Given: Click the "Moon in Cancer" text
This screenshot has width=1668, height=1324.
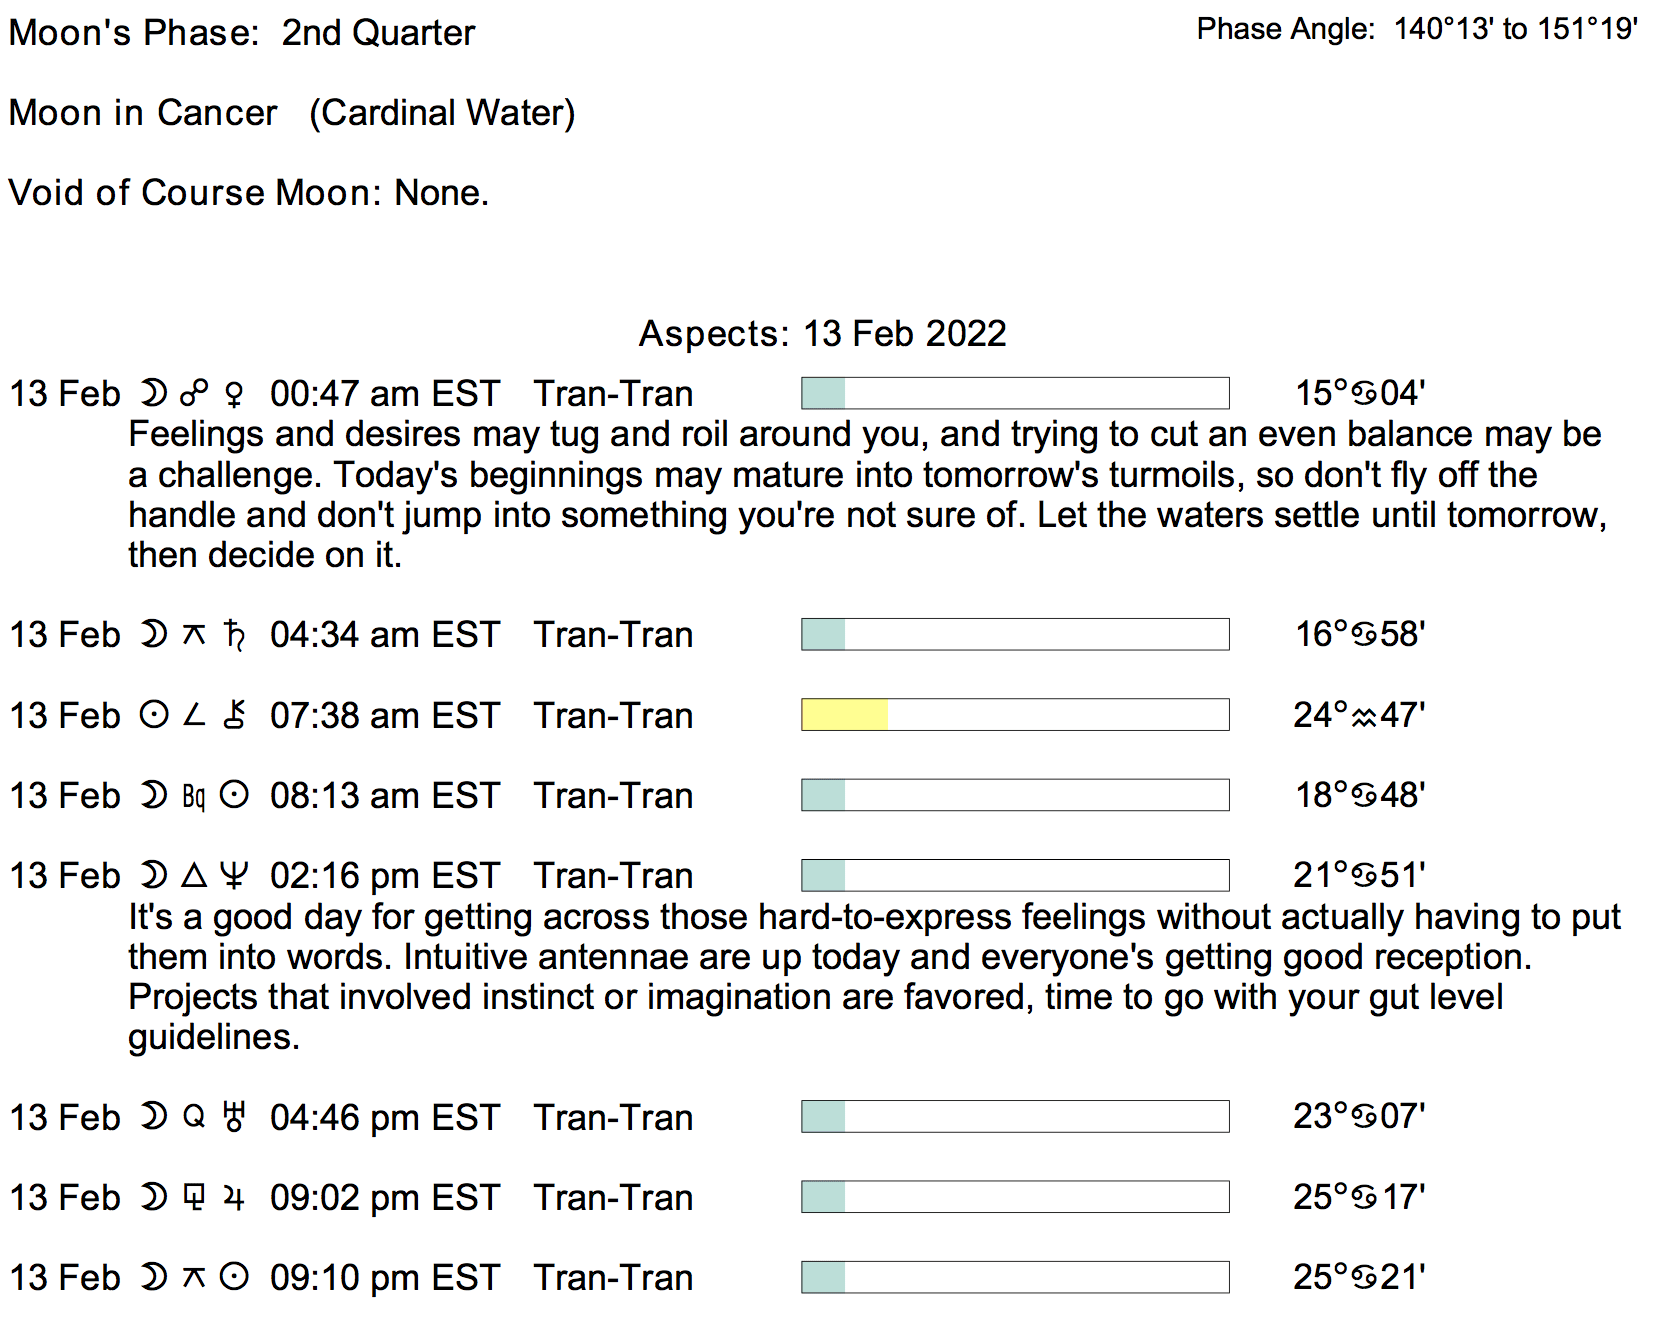Looking at the screenshot, I should [x=143, y=113].
